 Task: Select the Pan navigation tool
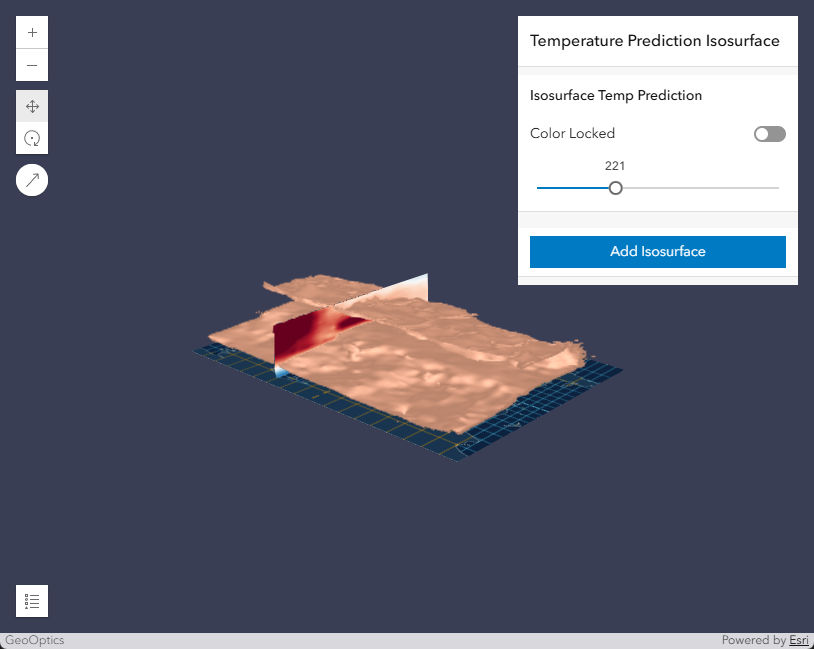pyautogui.click(x=32, y=105)
